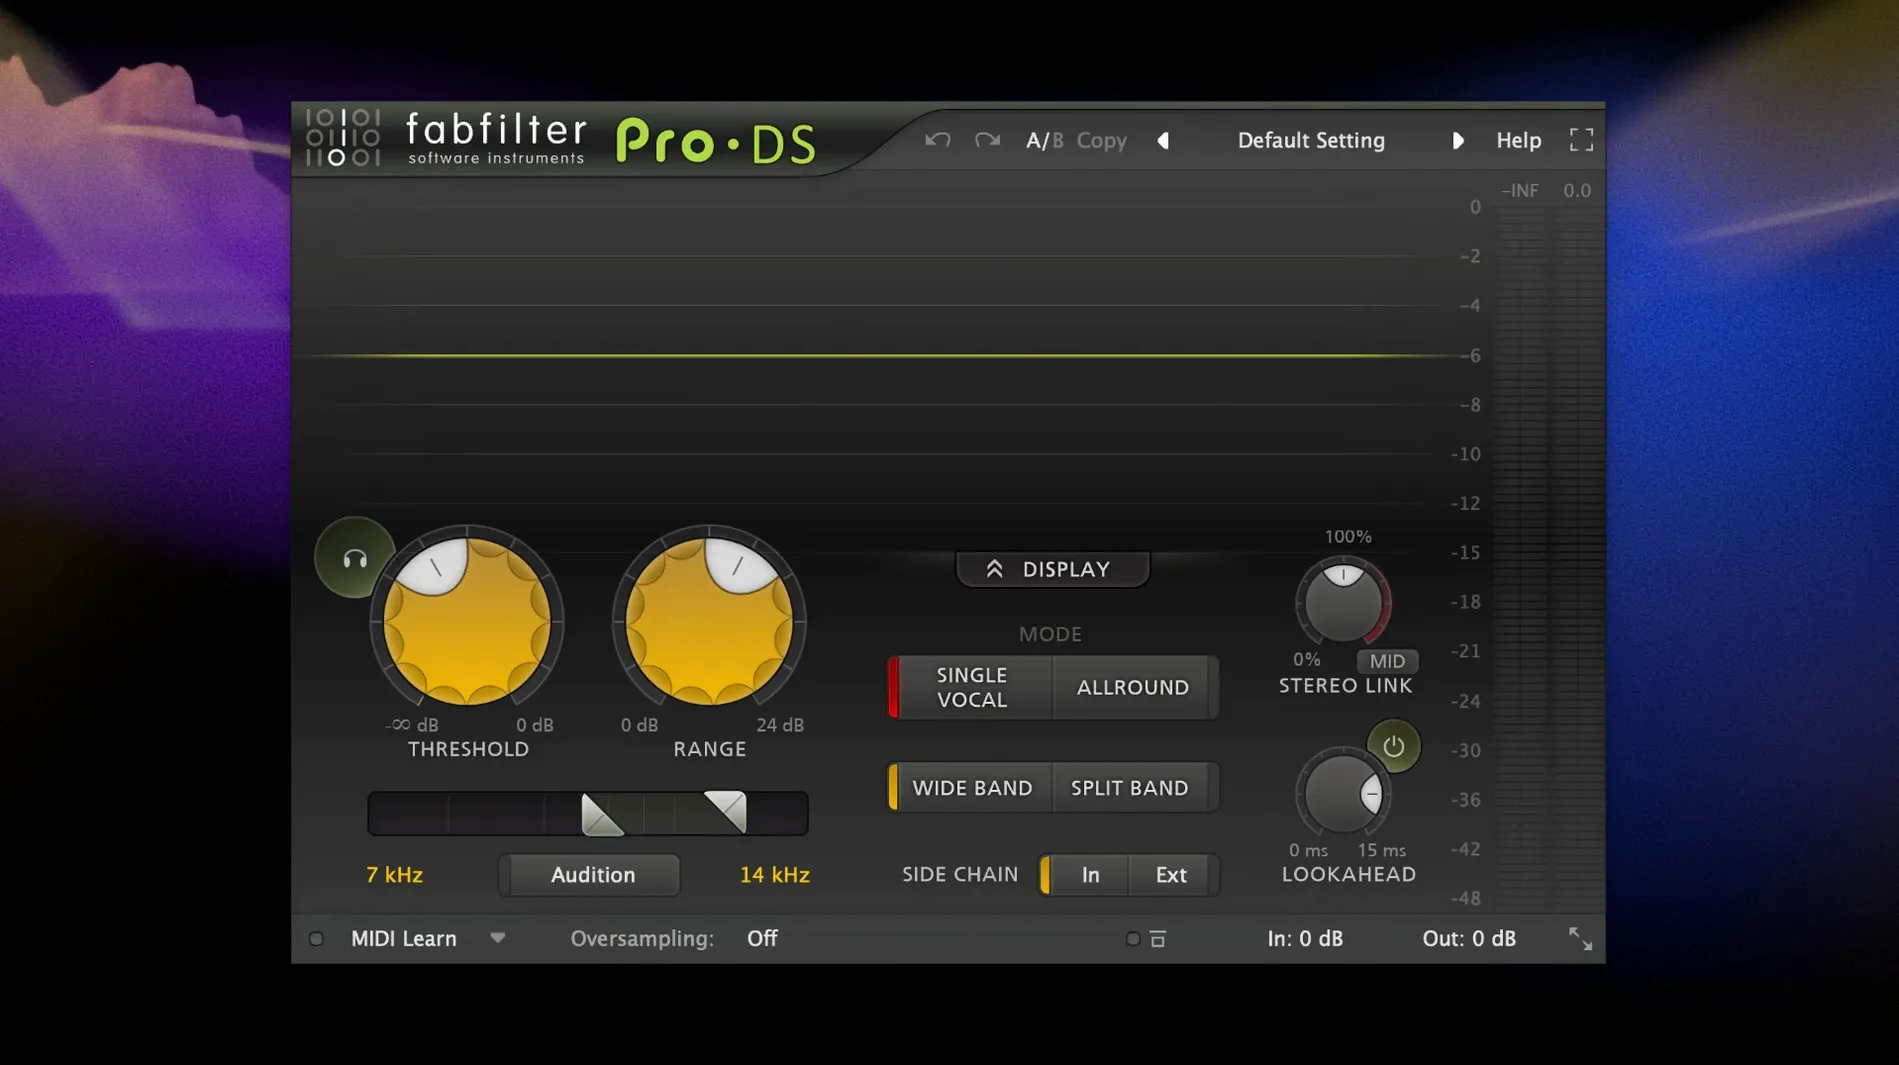Image resolution: width=1899 pixels, height=1065 pixels.
Task: Toggle the MIDI Learn indicator dot
Action: [316, 939]
